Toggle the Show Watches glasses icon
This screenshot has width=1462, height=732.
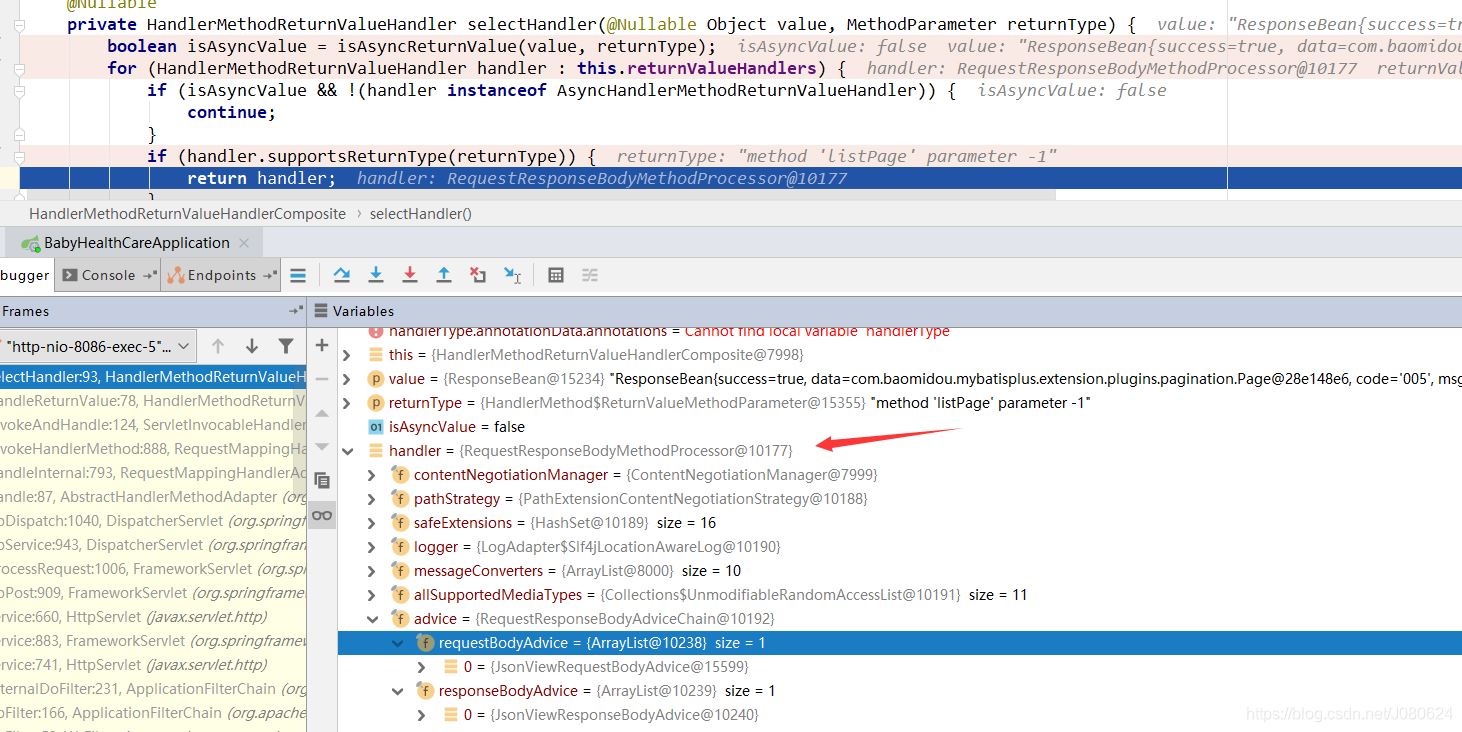pos(322,515)
